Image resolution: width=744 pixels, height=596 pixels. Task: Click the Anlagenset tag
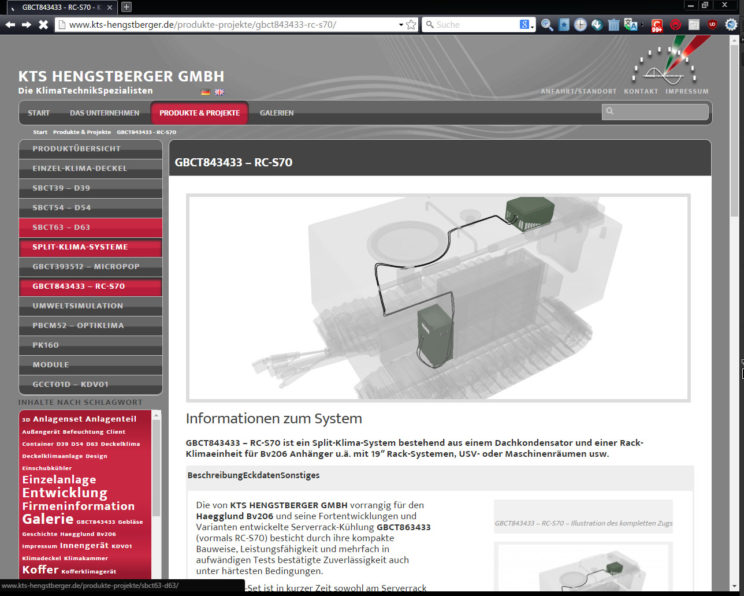(56, 419)
